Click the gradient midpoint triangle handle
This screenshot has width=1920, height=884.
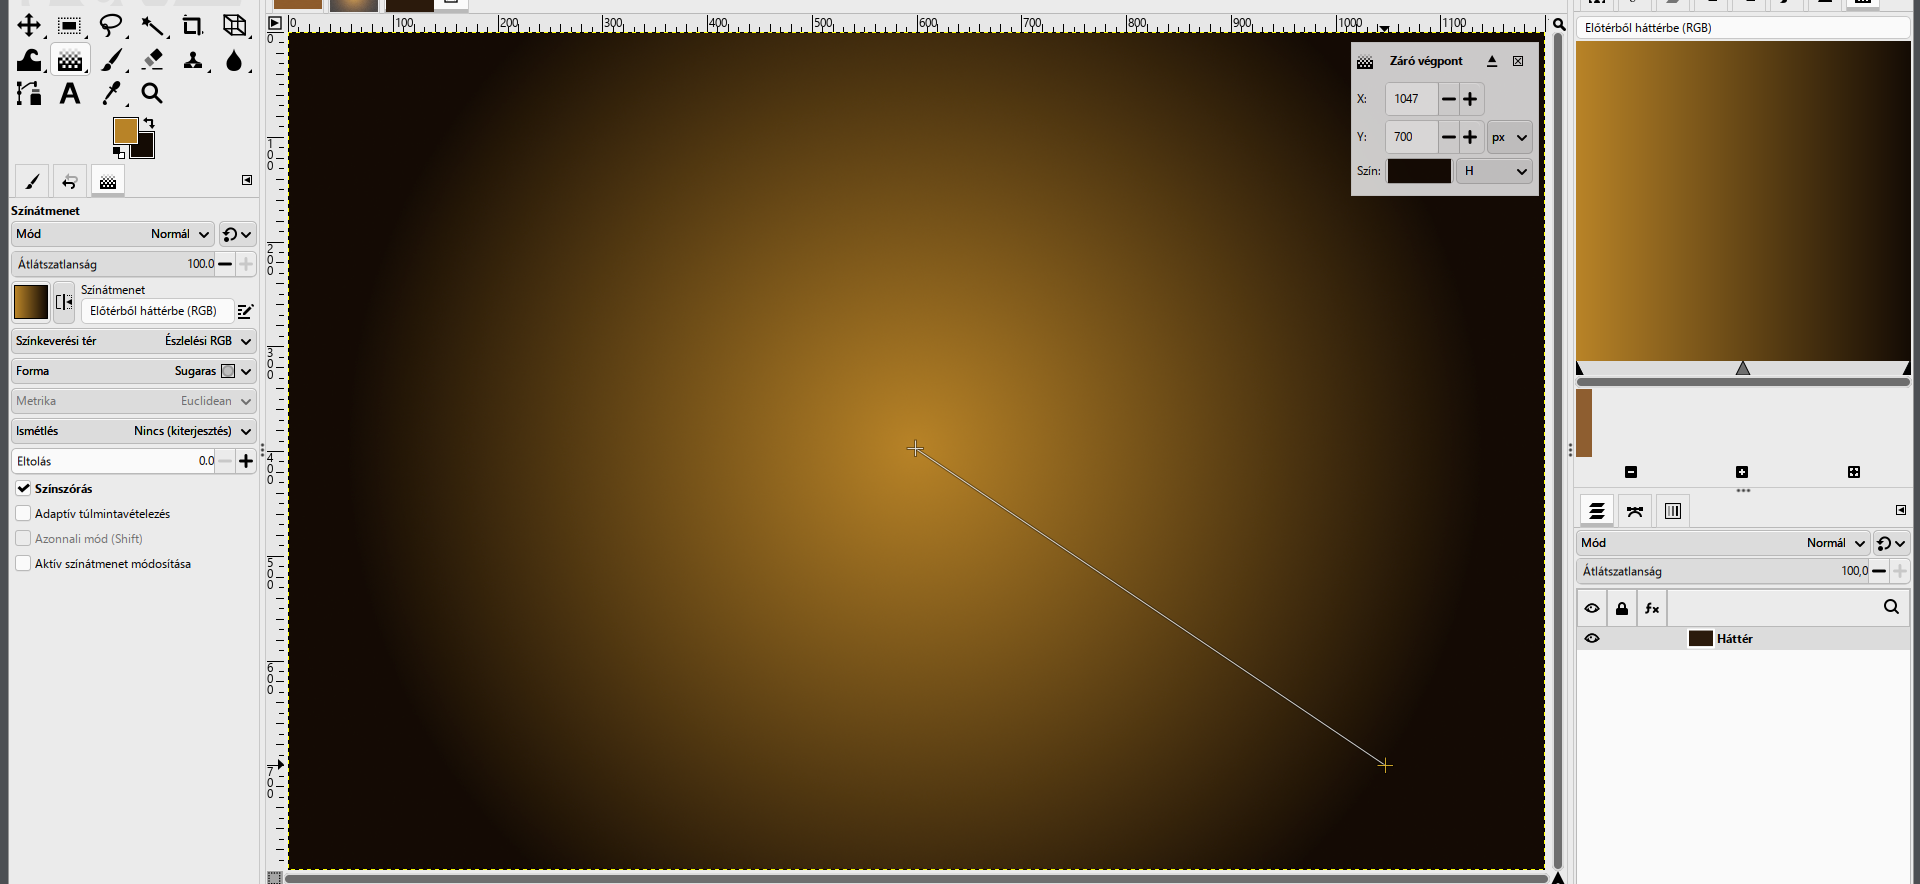(1743, 368)
